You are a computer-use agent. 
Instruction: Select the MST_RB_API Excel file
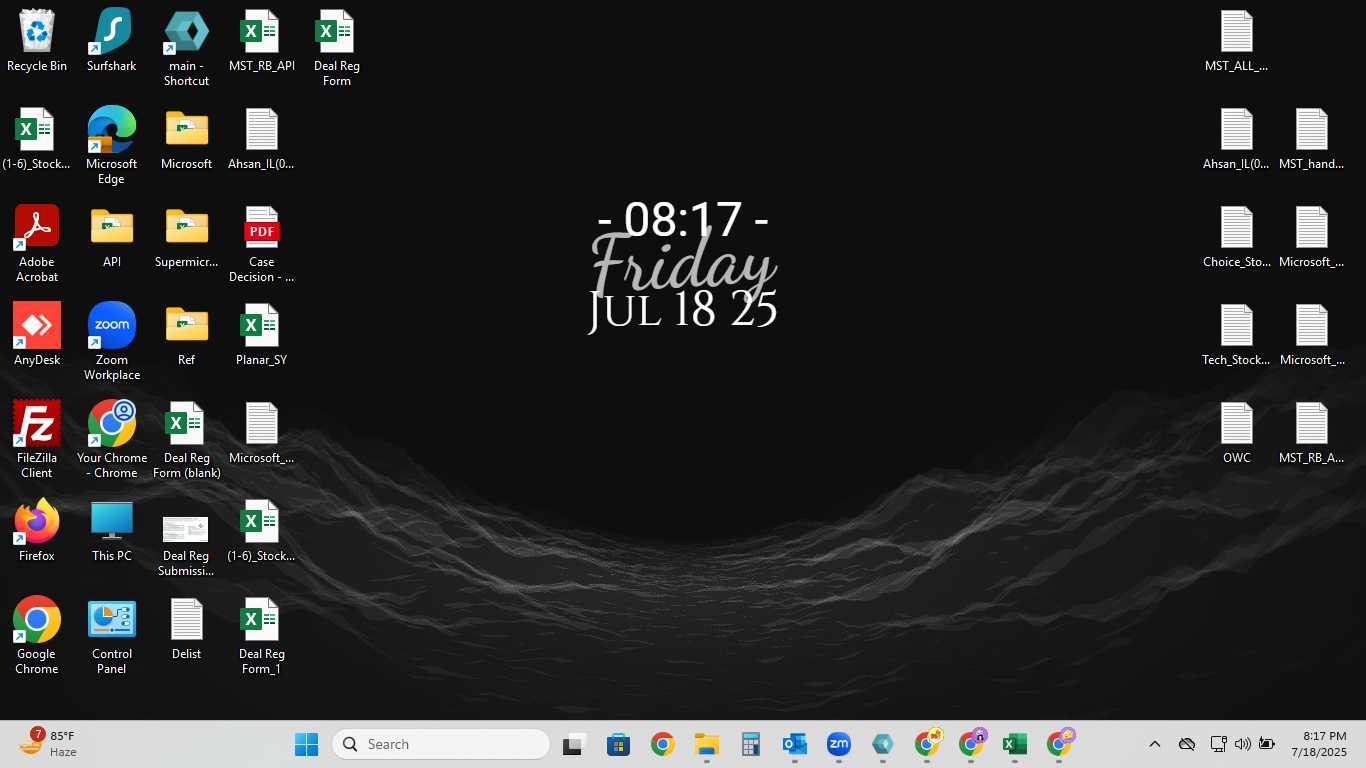[x=261, y=41]
